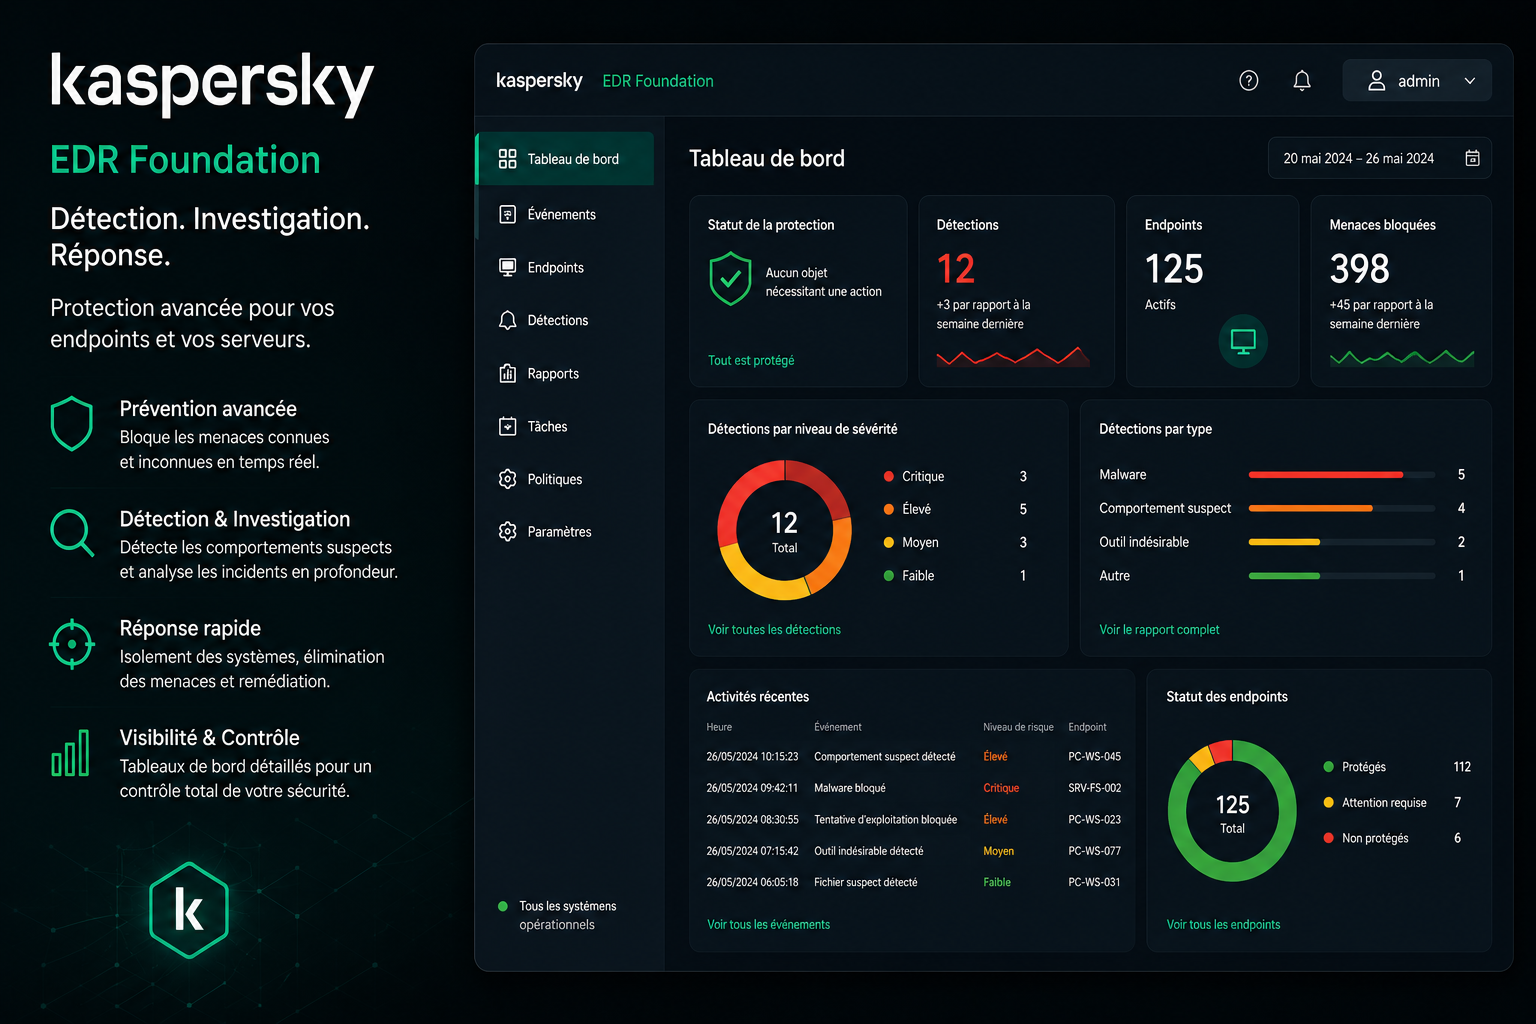The height and width of the screenshot is (1024, 1536).
Task: Click the Événements sidebar icon
Action: pyautogui.click(x=508, y=214)
